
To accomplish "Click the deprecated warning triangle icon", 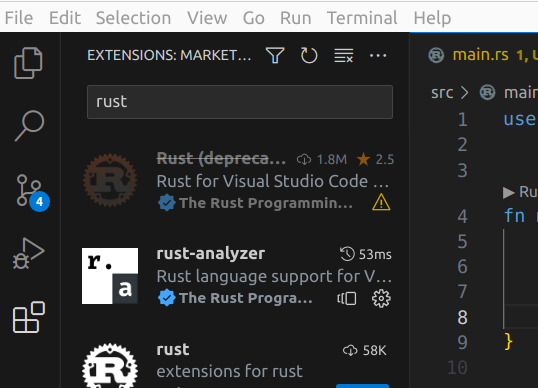I will point(381,202).
